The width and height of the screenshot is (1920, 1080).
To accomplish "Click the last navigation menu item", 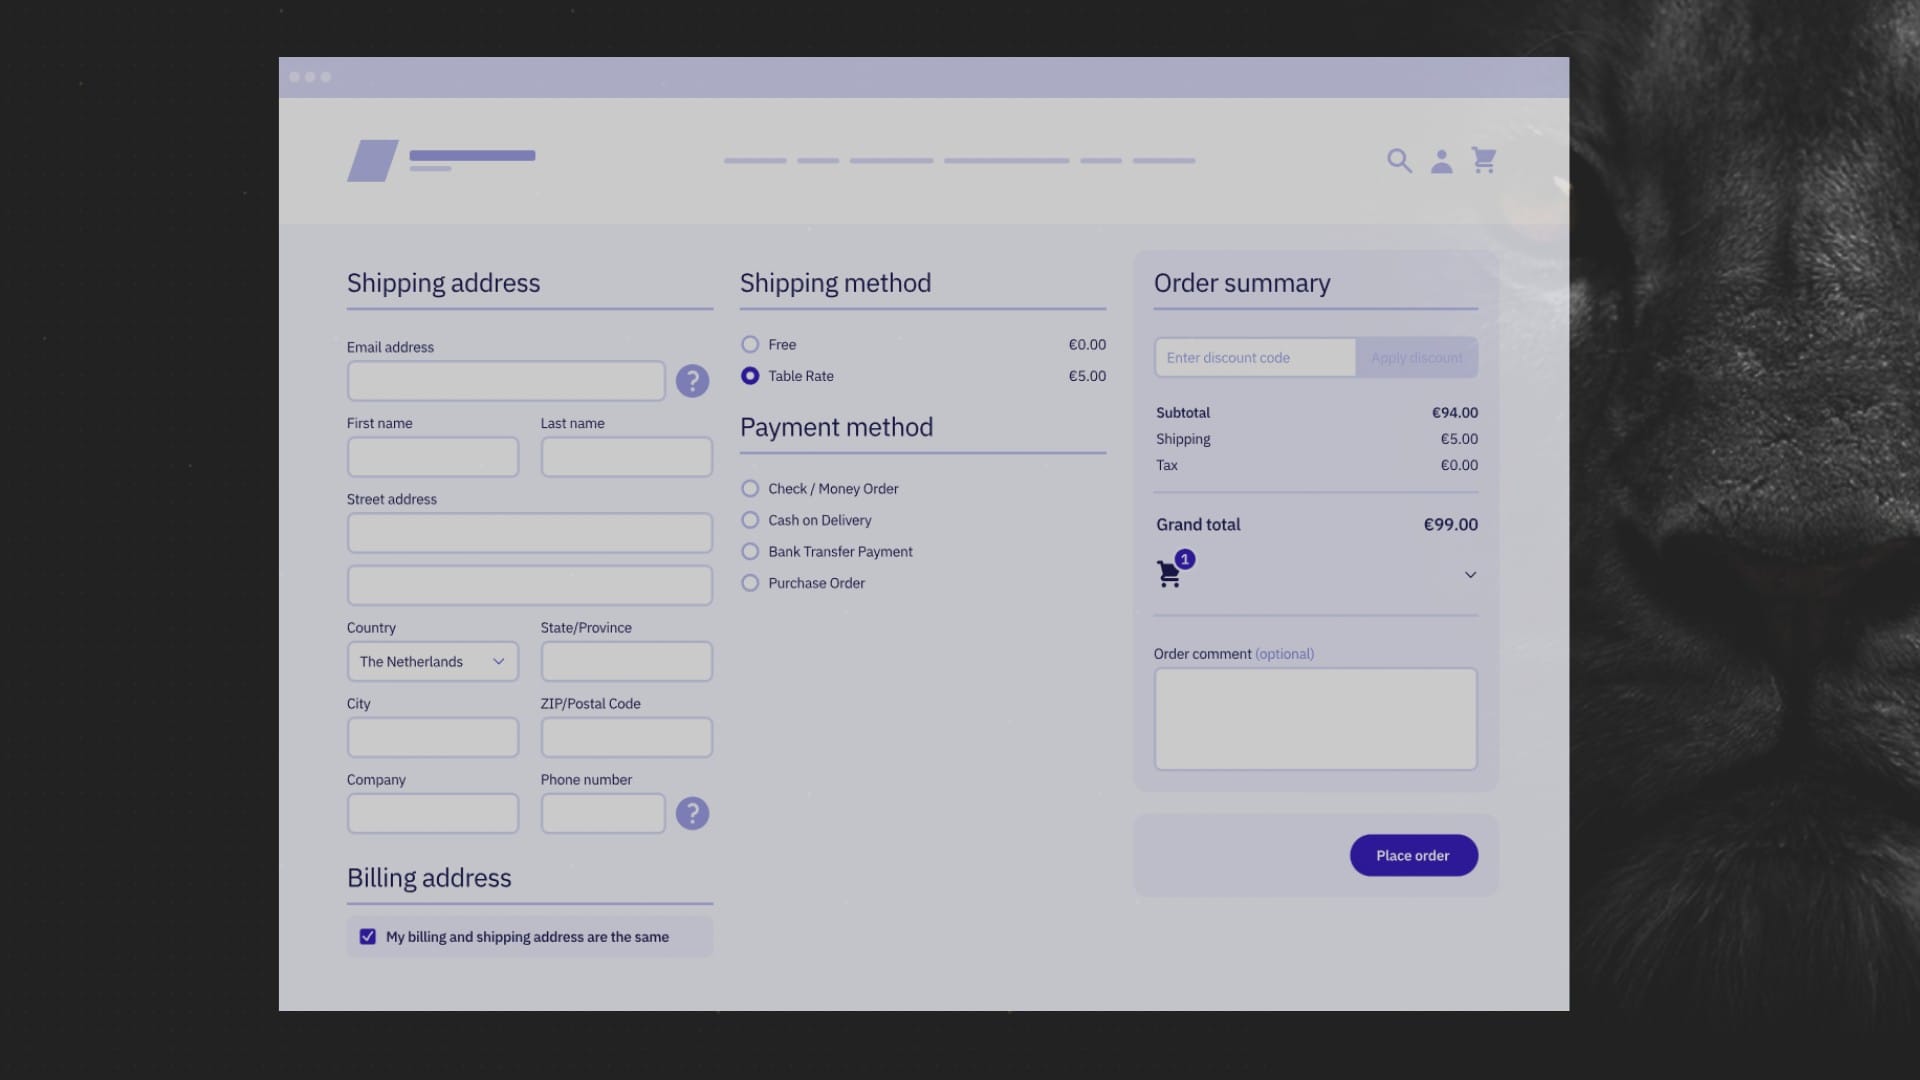I will coord(1163,160).
